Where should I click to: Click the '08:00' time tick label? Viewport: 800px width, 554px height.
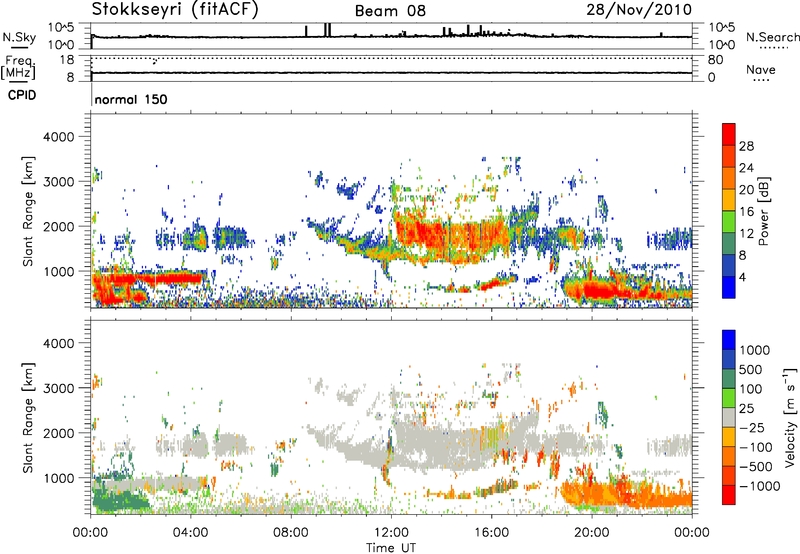[x=290, y=533]
